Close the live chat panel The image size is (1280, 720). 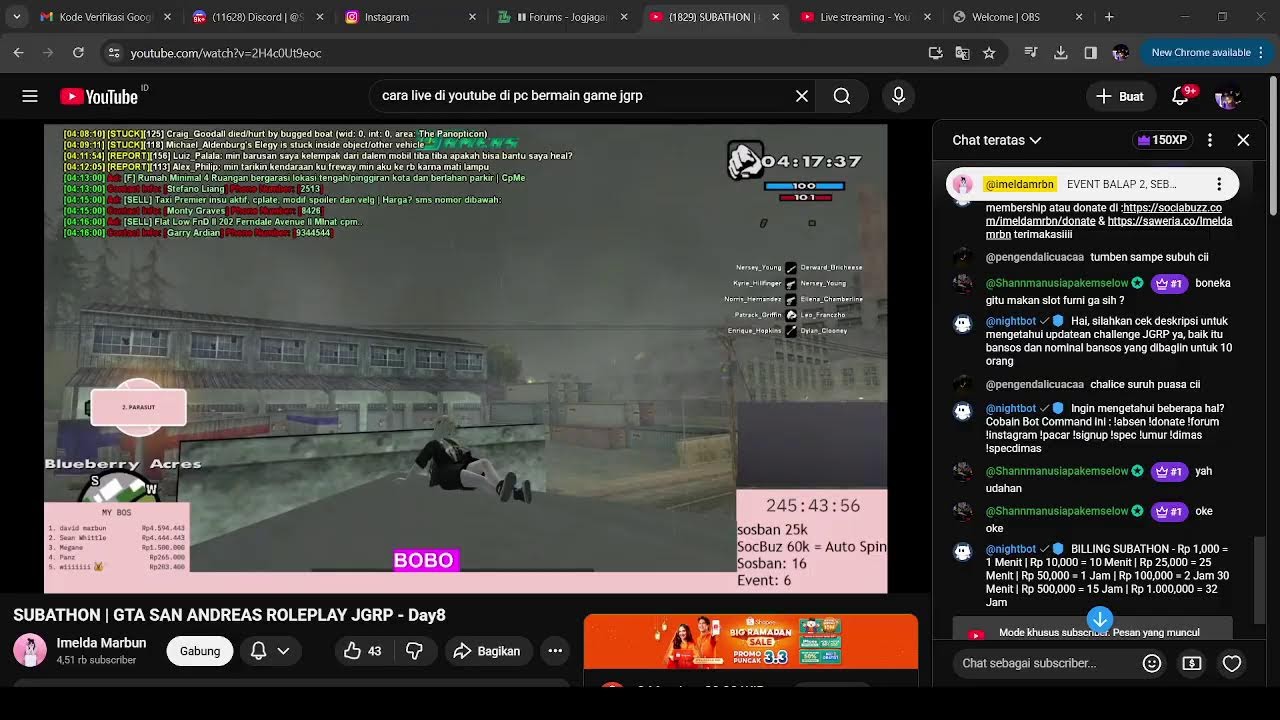coord(1243,140)
